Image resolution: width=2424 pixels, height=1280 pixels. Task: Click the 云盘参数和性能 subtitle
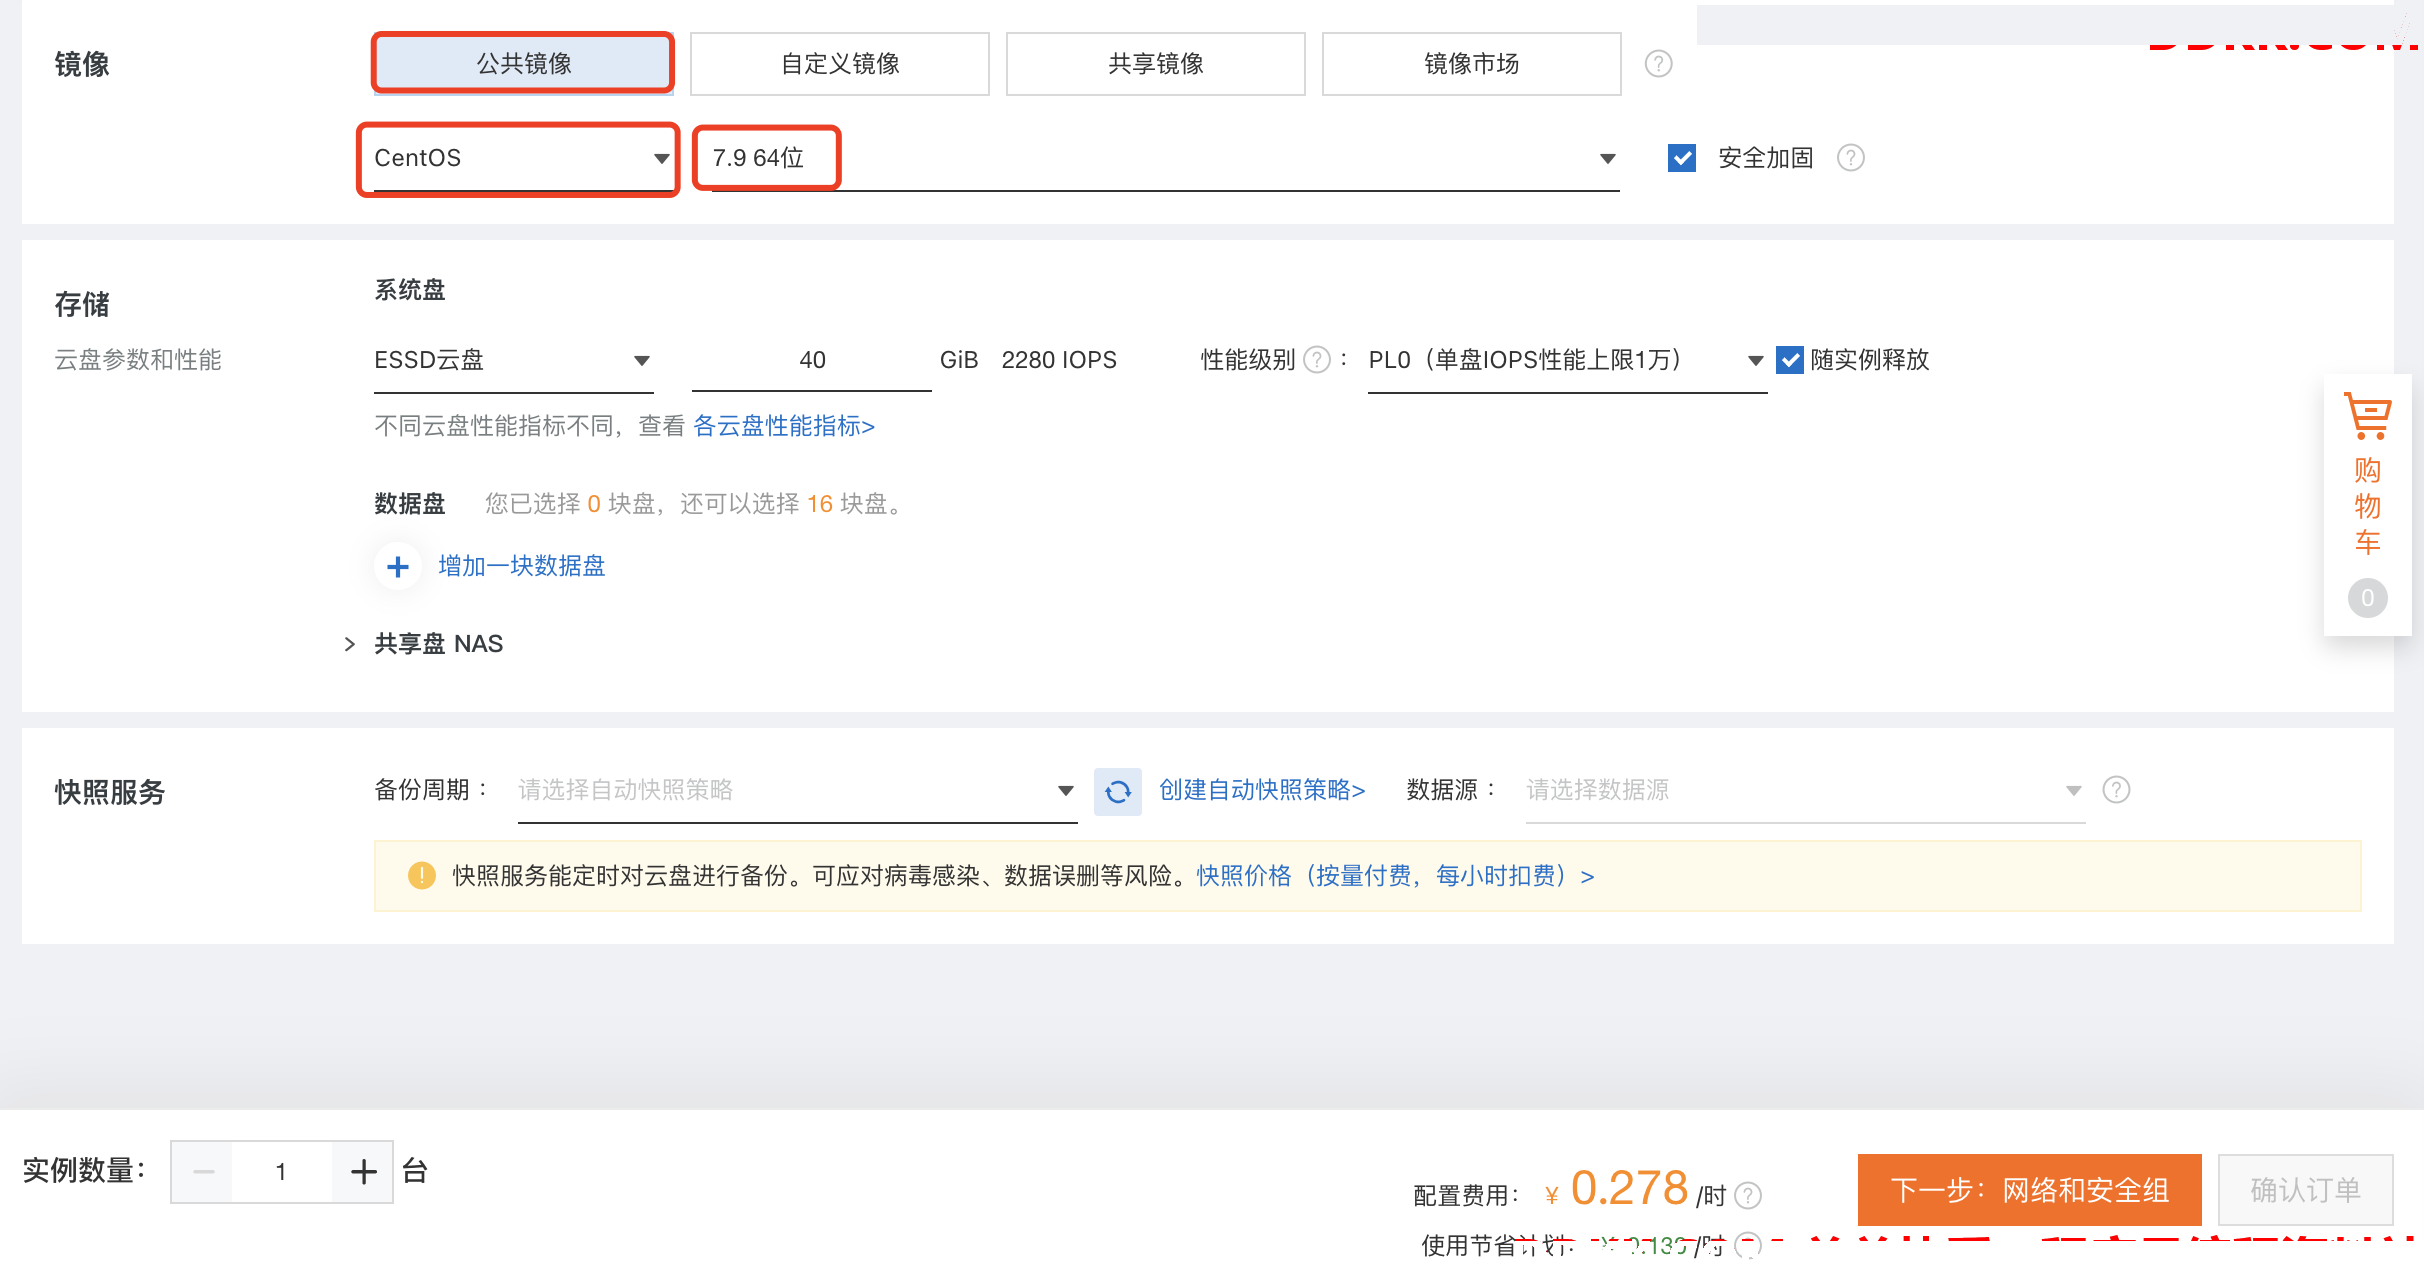[x=138, y=360]
